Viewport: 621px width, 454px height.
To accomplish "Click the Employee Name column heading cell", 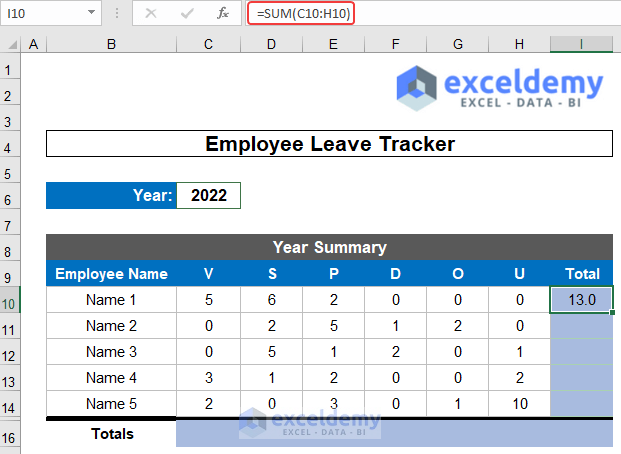I will click(111, 274).
